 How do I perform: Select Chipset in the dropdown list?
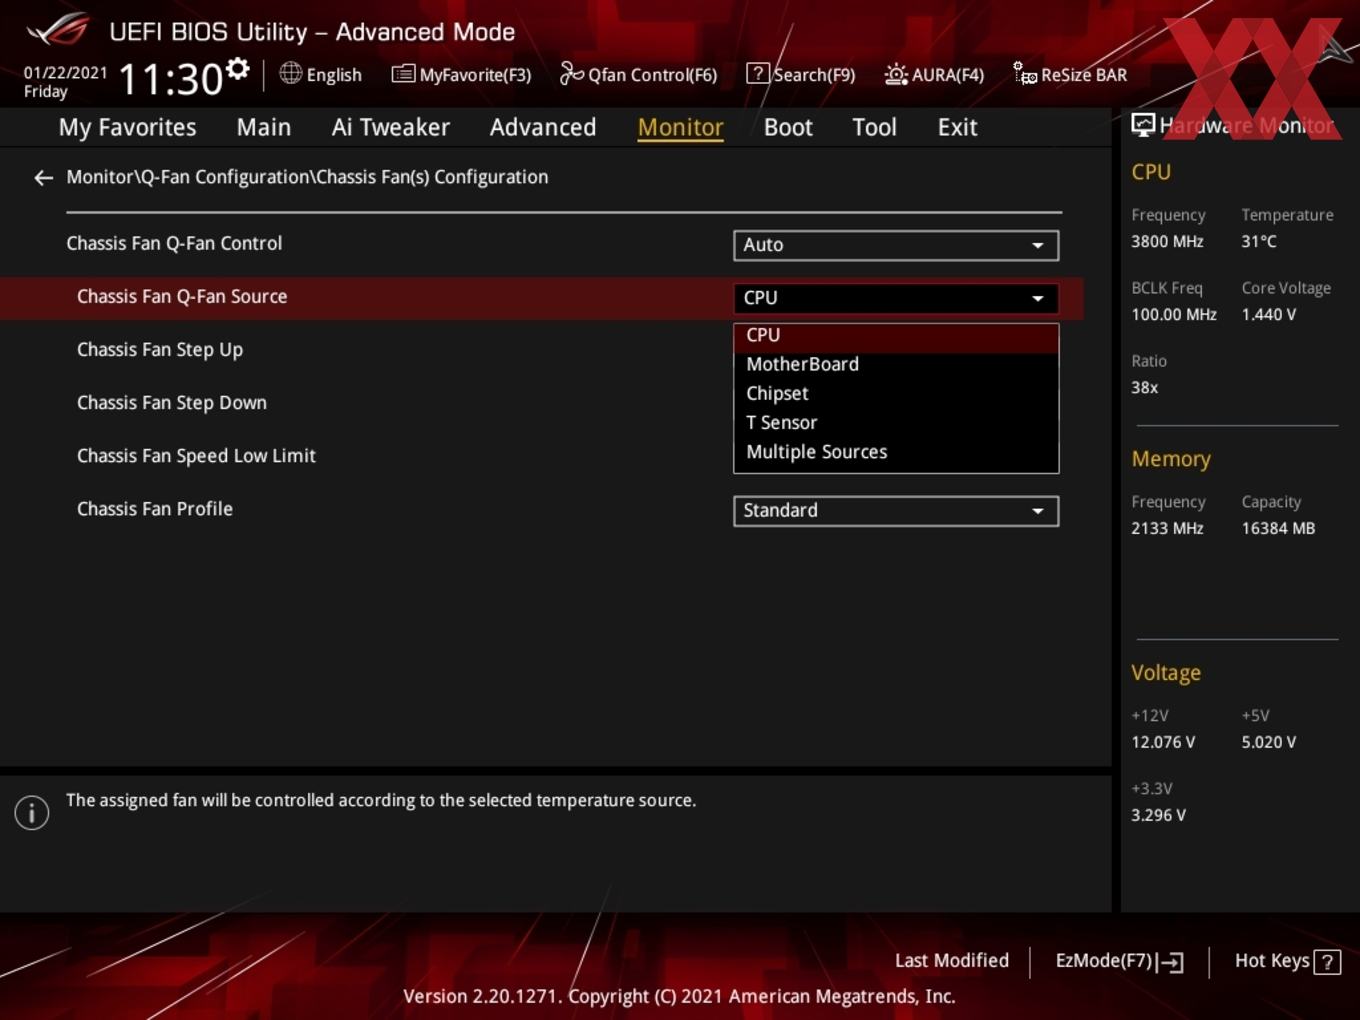coord(896,394)
